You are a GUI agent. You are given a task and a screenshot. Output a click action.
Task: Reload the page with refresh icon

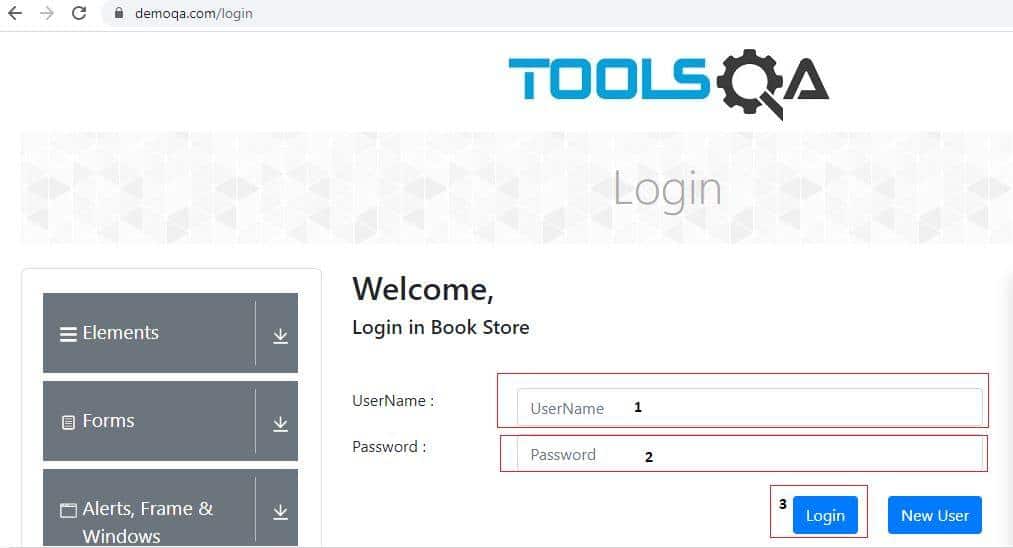79,13
